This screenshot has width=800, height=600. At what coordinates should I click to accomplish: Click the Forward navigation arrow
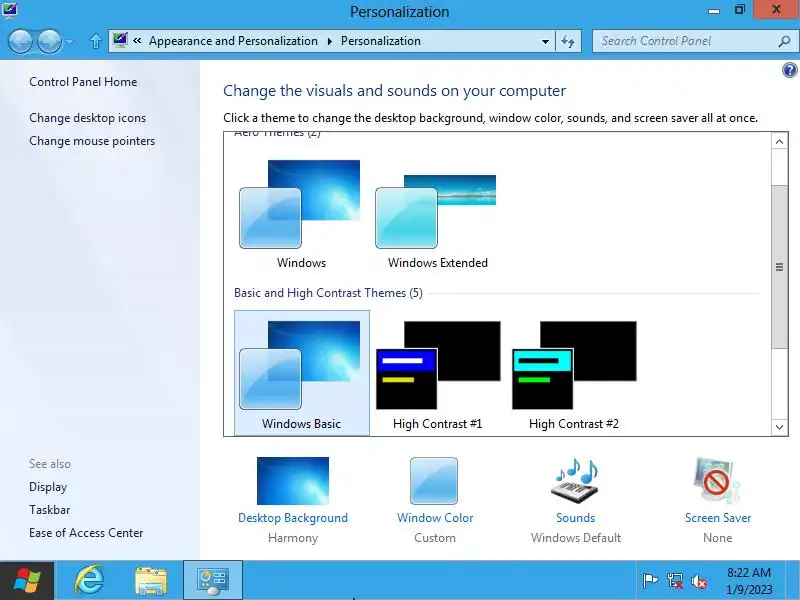point(49,41)
